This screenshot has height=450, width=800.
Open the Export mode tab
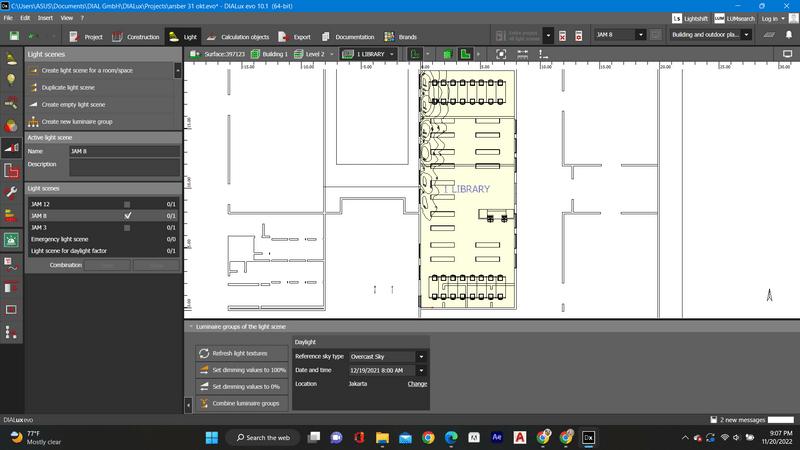coord(295,37)
